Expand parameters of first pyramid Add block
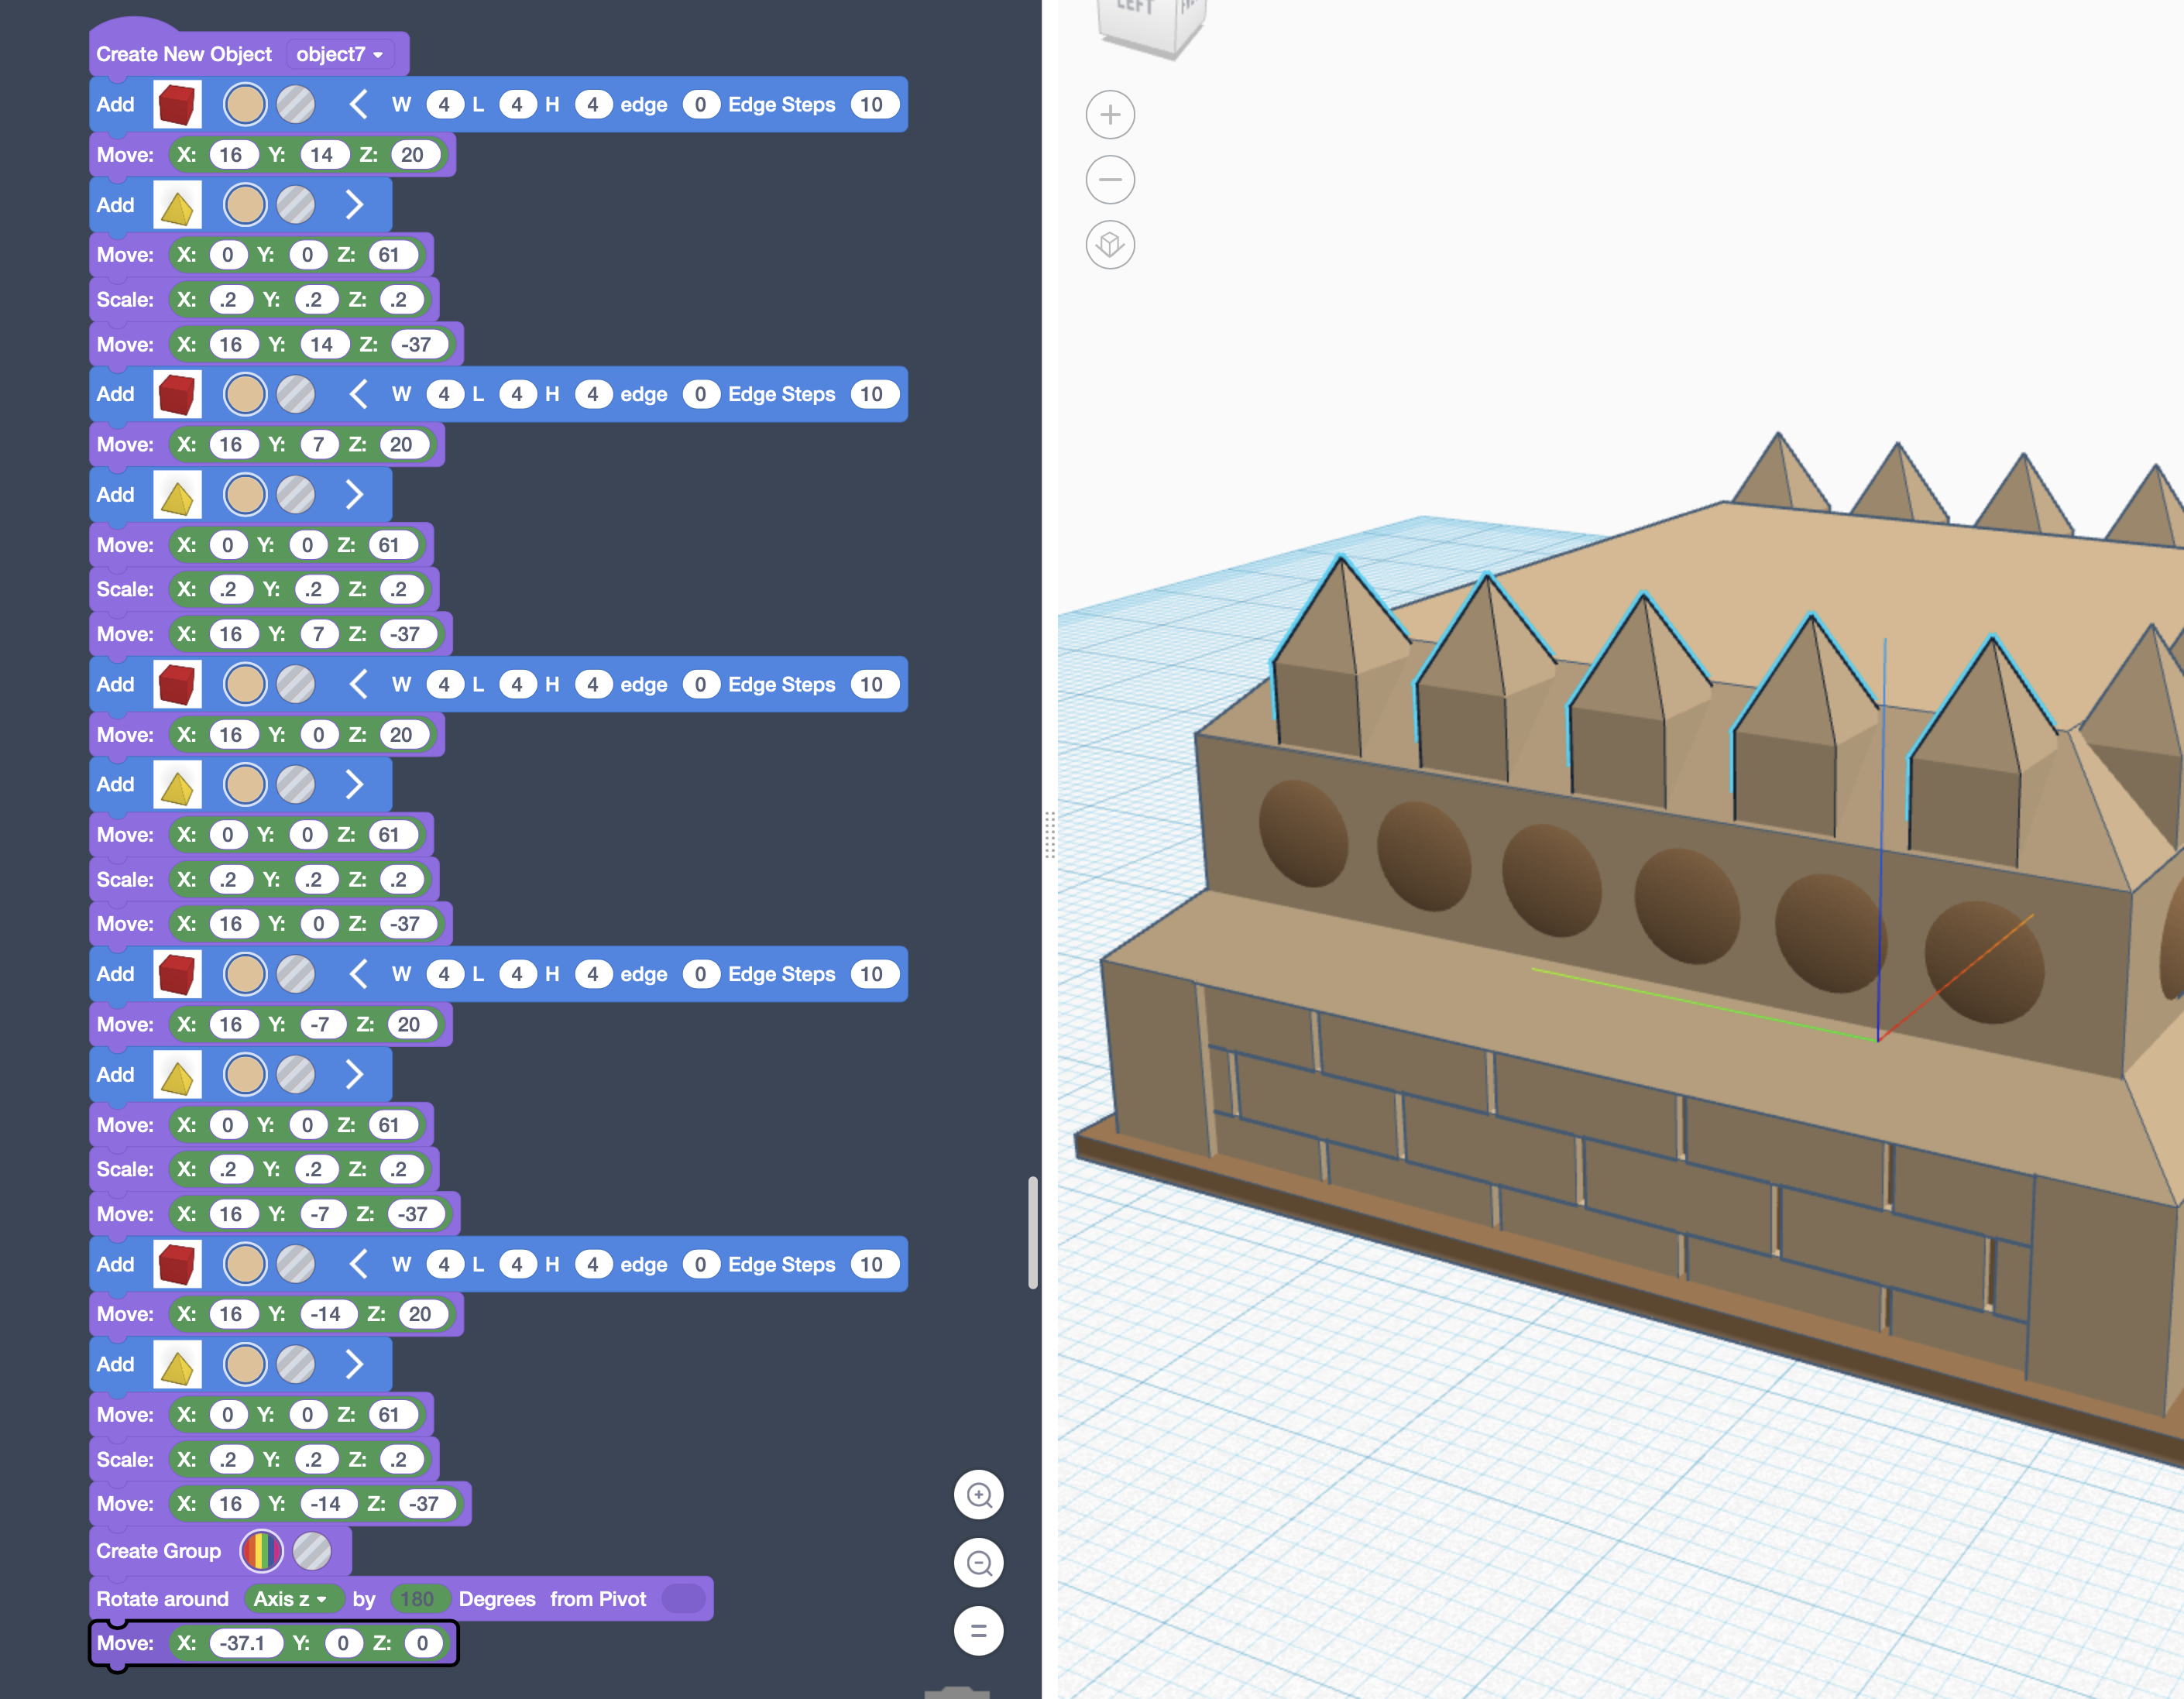The height and width of the screenshot is (1699, 2184). pyautogui.click(x=354, y=205)
